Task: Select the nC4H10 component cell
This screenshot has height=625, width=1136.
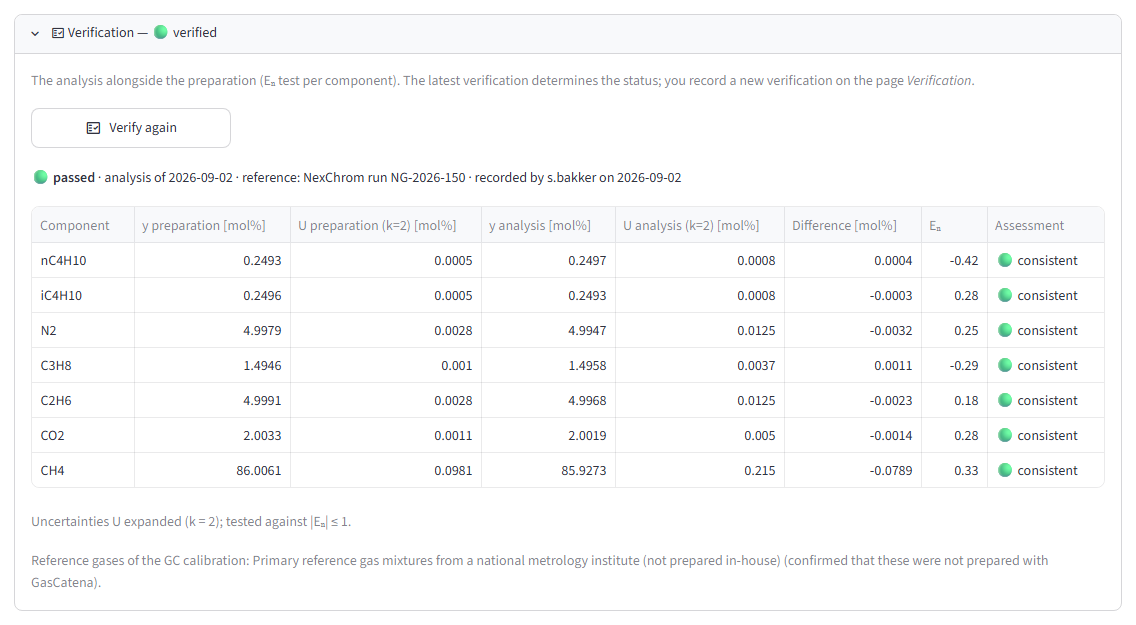Action: (83, 261)
